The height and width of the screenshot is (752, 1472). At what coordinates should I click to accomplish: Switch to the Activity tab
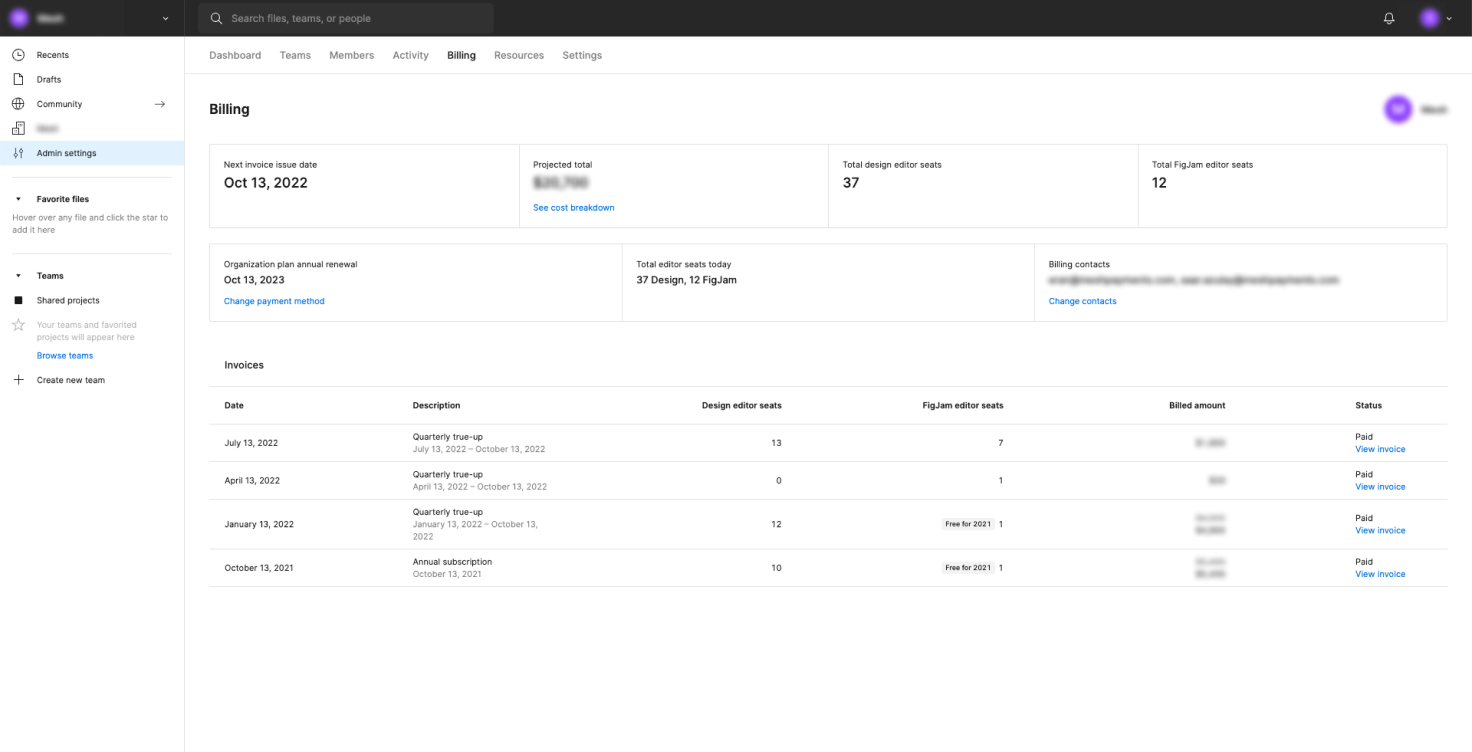410,55
